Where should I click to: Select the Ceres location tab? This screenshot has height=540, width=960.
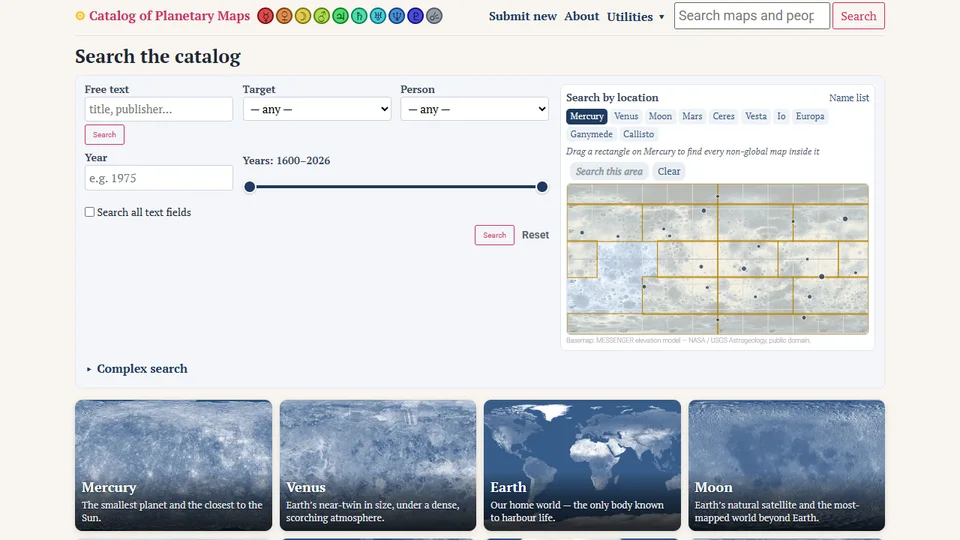723,116
